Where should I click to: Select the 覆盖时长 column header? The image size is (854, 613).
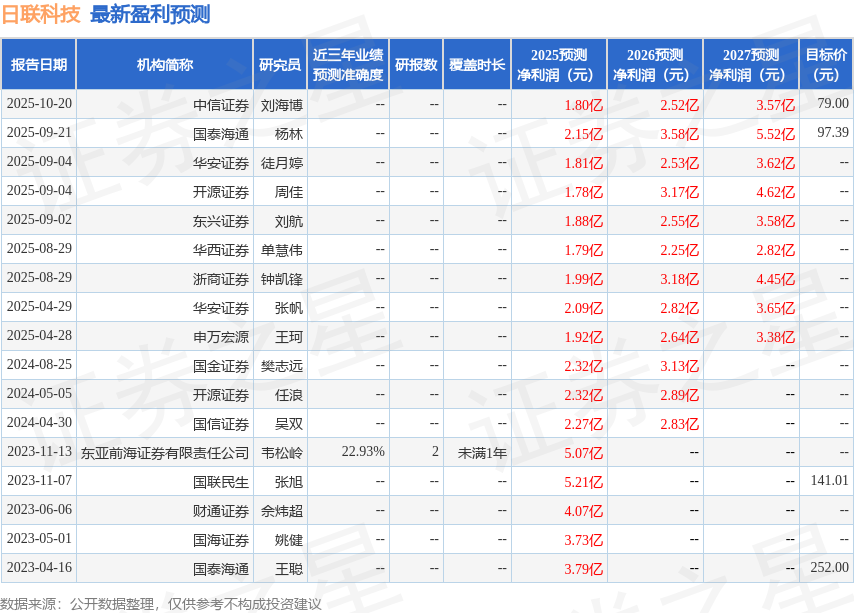[x=477, y=64]
